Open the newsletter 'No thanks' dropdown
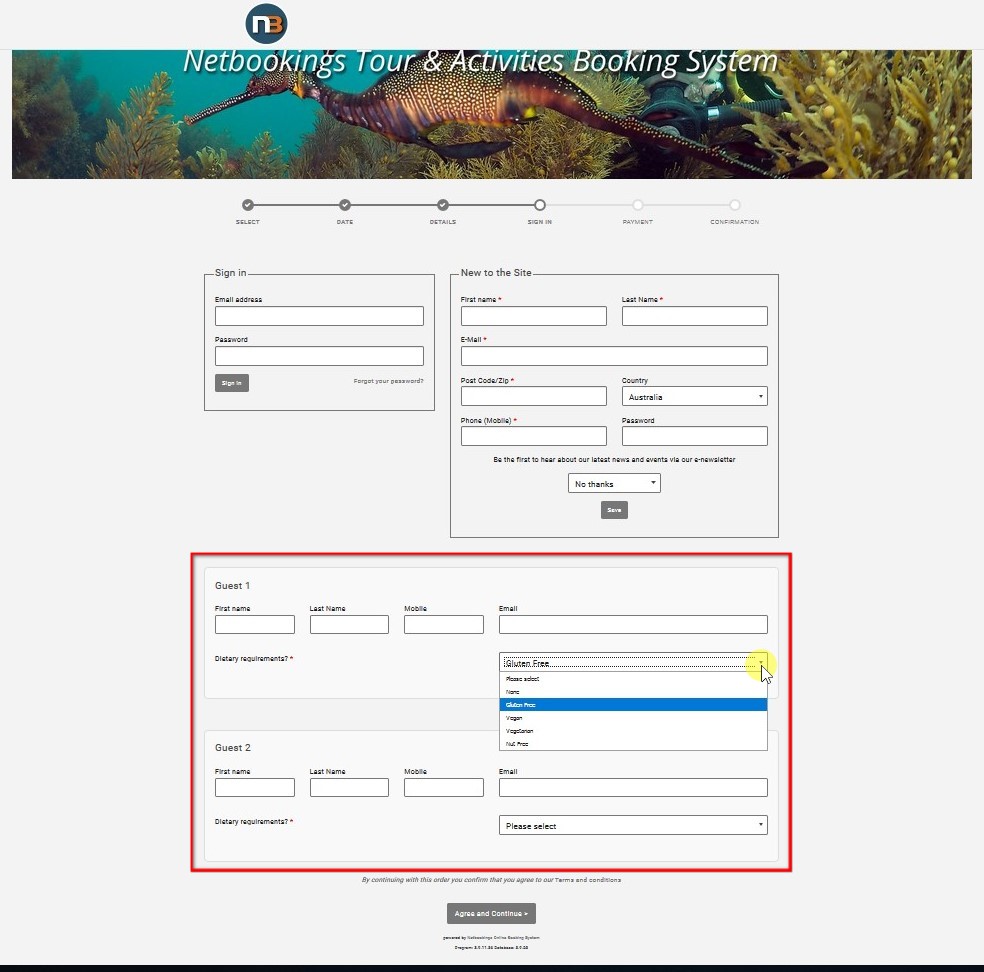This screenshot has height=972, width=984. [613, 483]
